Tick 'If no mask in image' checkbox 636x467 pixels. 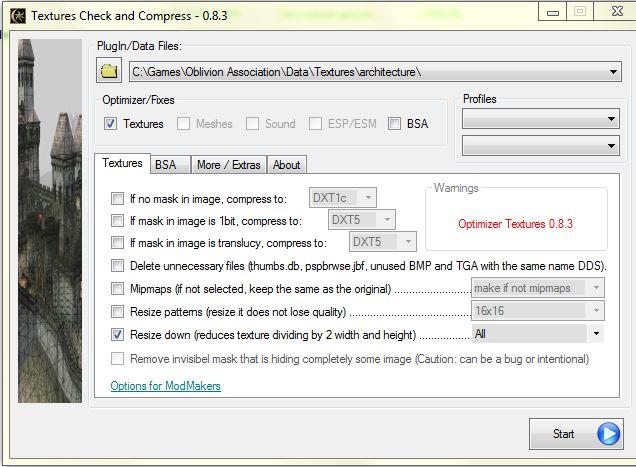coord(118,198)
